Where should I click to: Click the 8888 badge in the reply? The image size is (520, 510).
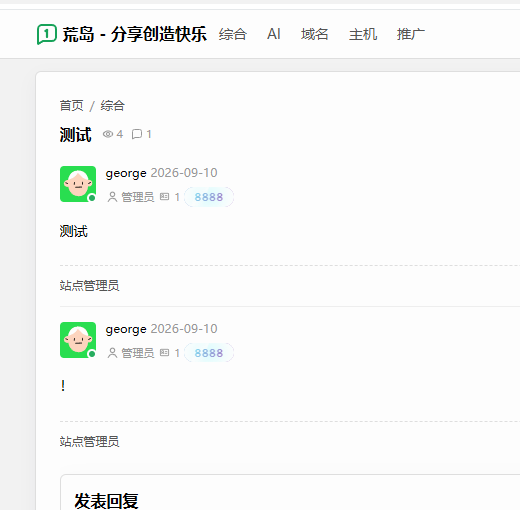pyautogui.click(x=209, y=353)
